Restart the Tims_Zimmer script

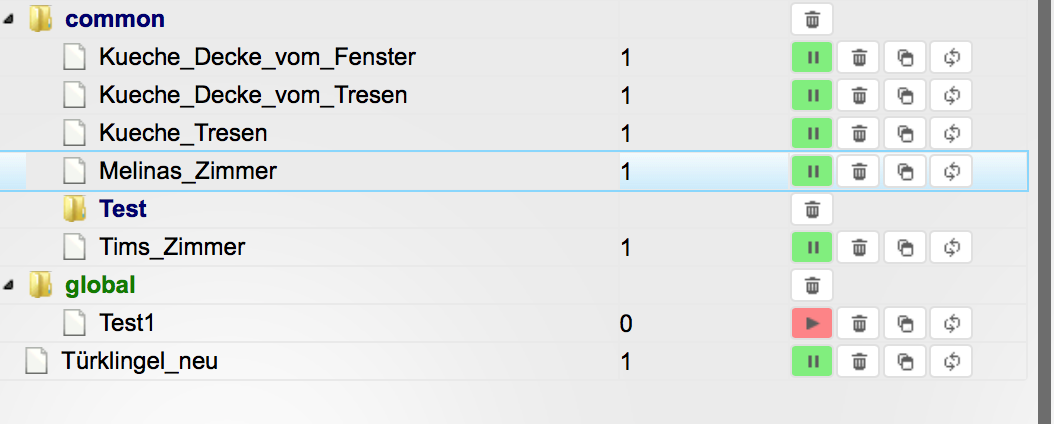click(x=951, y=247)
